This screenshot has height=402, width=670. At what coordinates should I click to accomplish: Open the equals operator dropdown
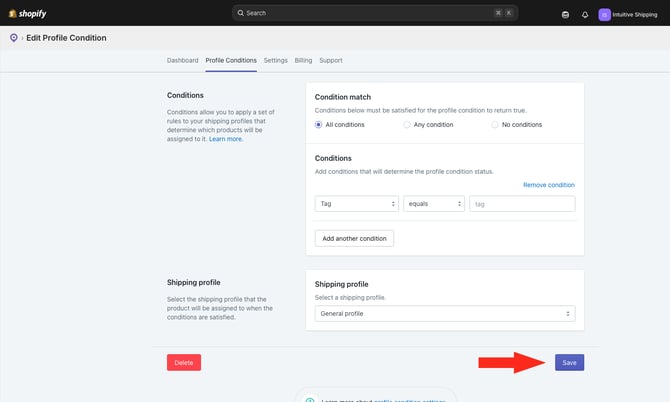coord(434,204)
